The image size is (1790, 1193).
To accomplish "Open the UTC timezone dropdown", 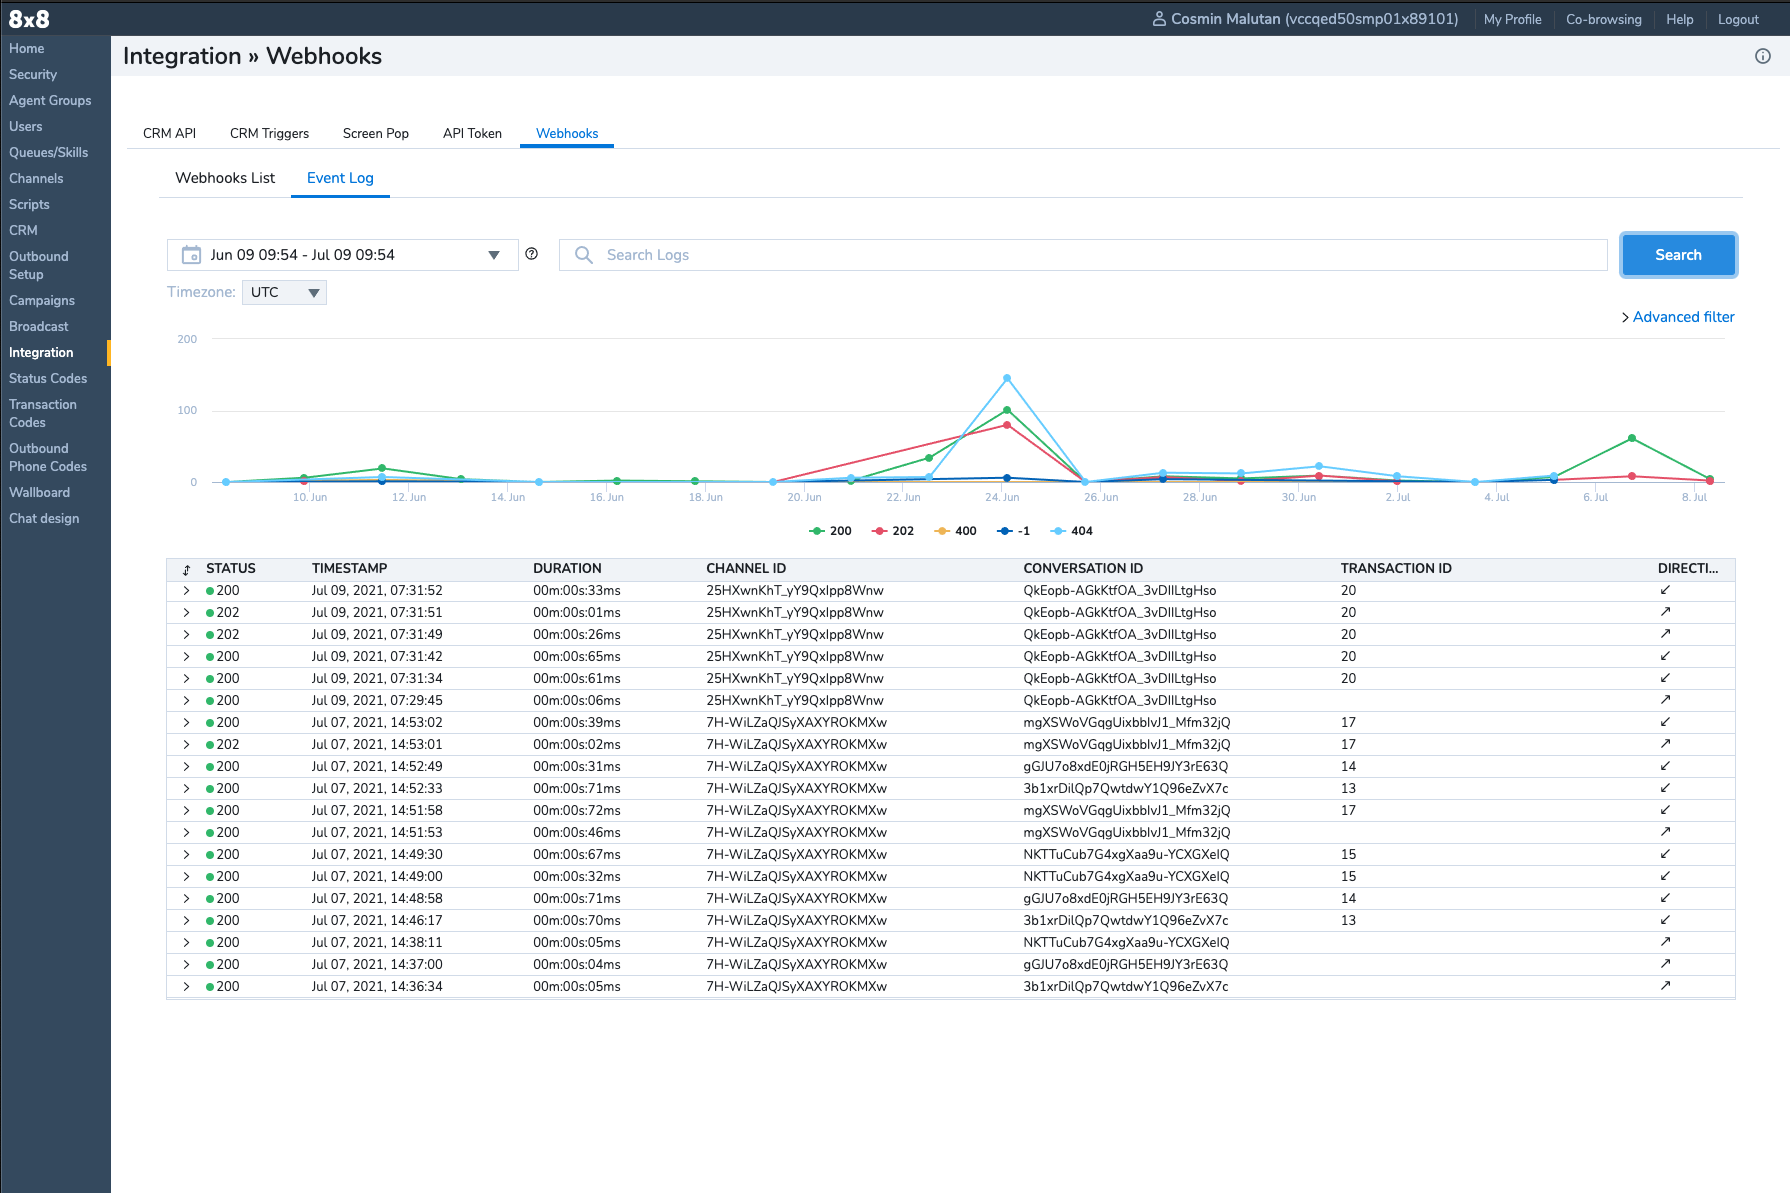I will click(285, 292).
